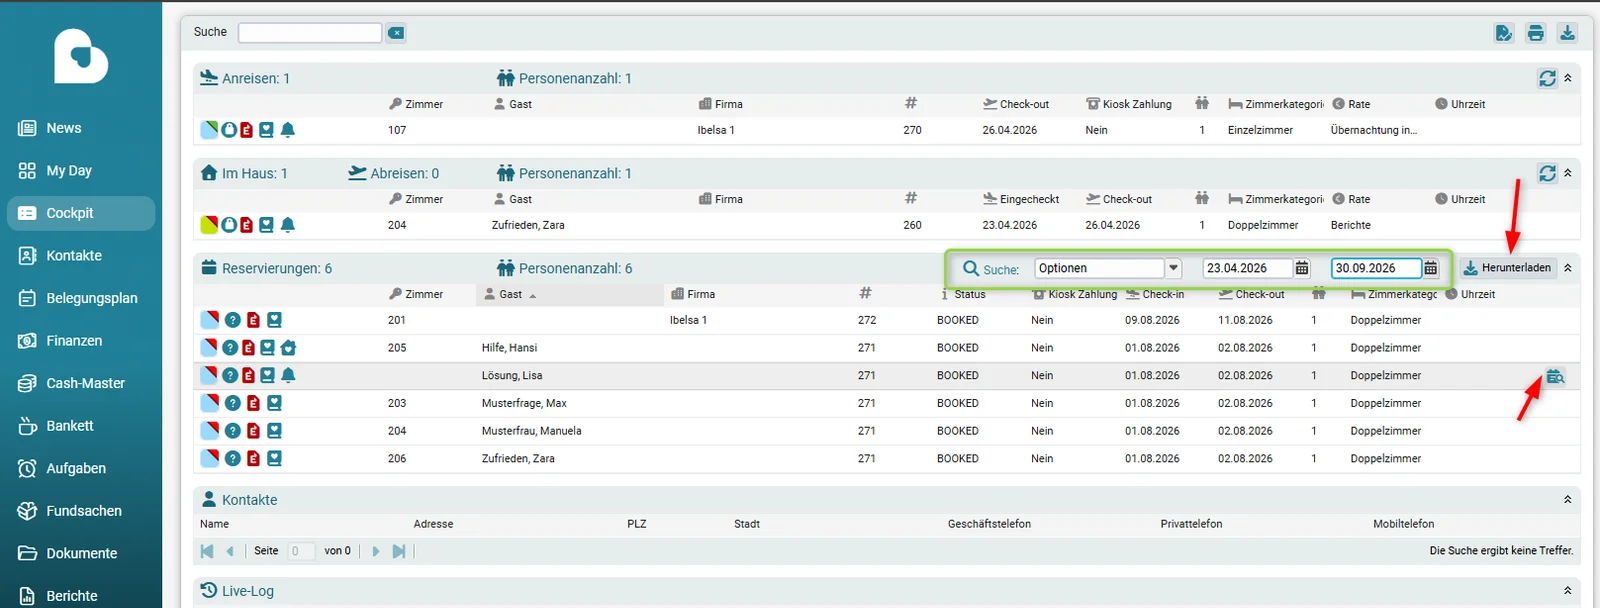Click the lock icon in the Im Haus row

[229, 225]
